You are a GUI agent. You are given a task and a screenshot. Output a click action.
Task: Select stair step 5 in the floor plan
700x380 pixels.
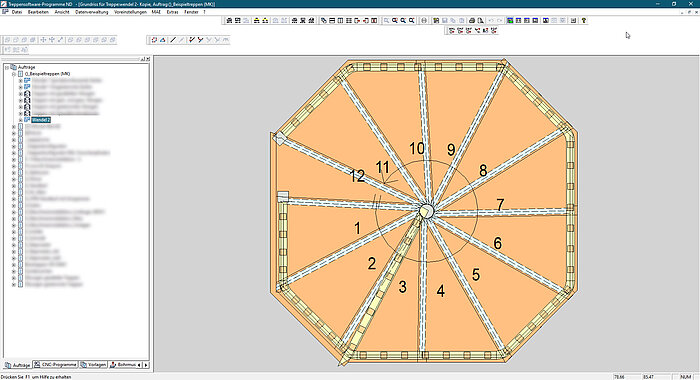coord(476,275)
